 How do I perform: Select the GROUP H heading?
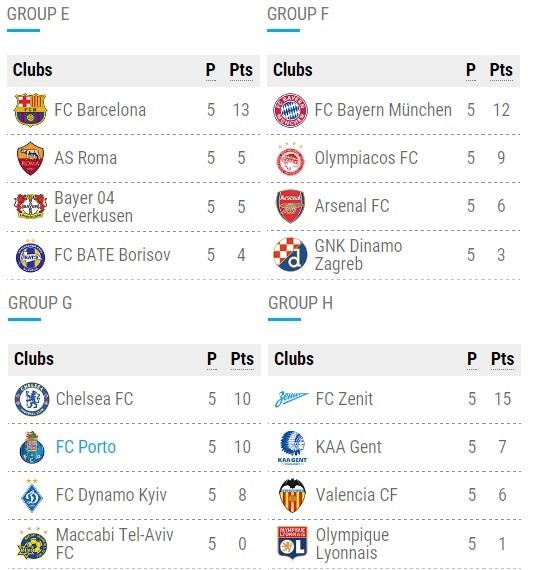[x=300, y=303]
